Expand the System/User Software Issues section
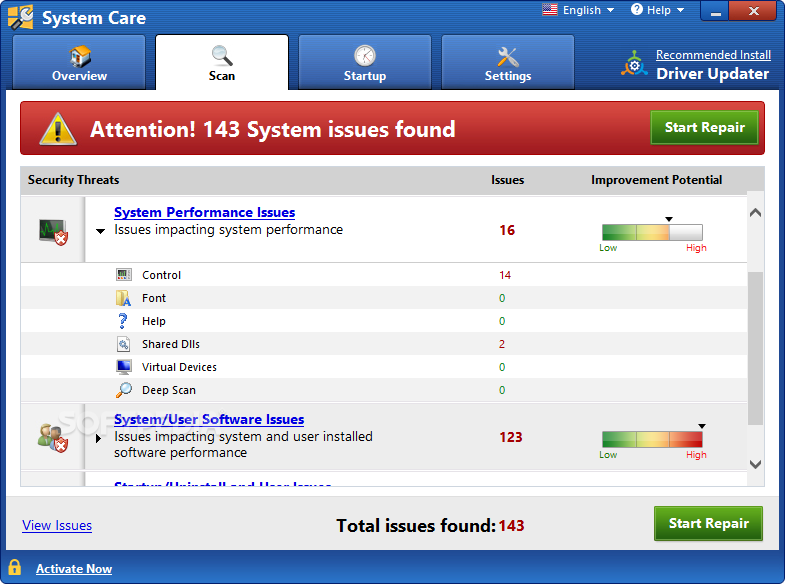 click(99, 438)
